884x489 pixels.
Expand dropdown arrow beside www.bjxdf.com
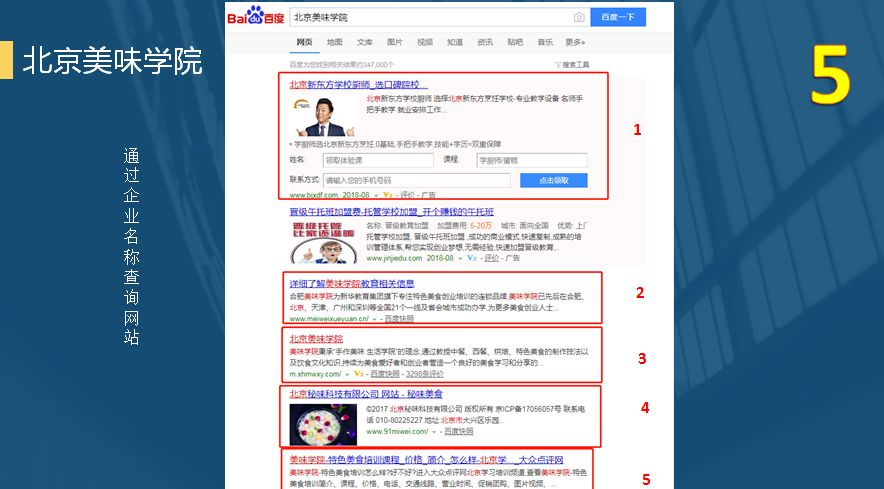(x=376, y=195)
